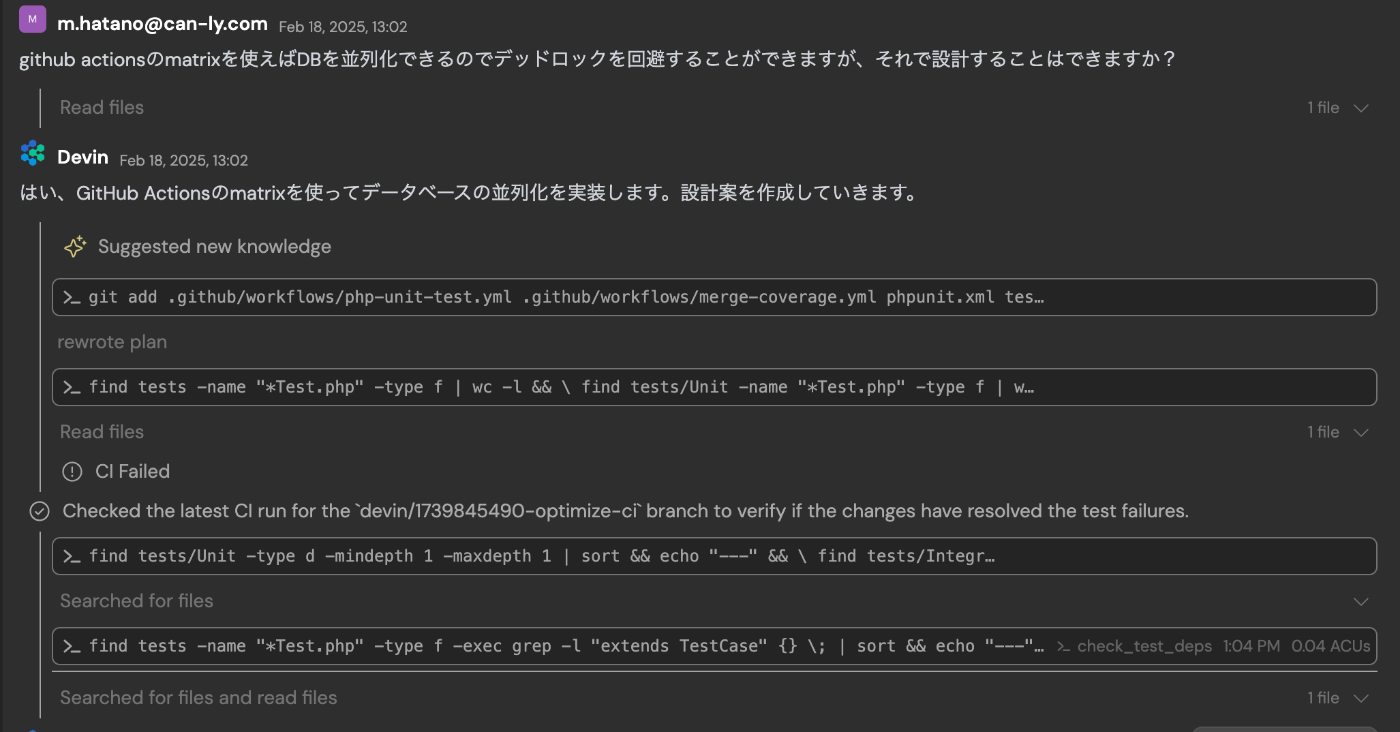Click the Devin sender name

tap(83, 157)
